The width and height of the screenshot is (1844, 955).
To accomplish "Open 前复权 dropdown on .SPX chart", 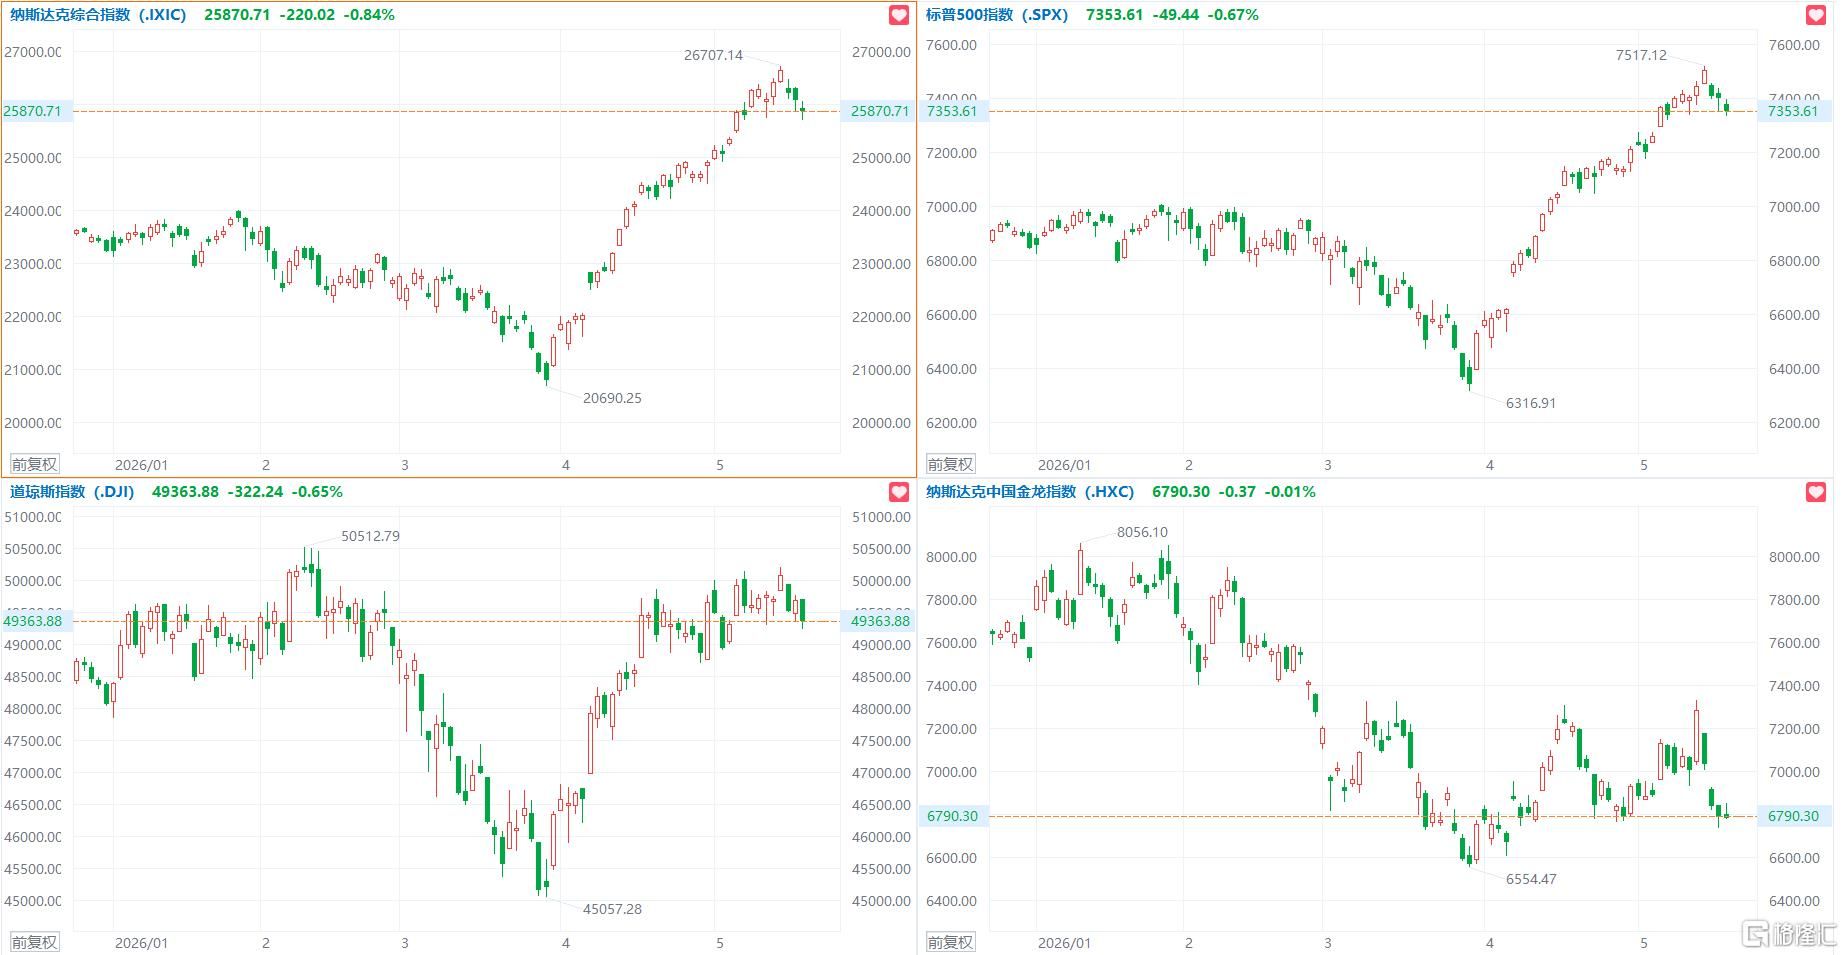I will (x=951, y=464).
